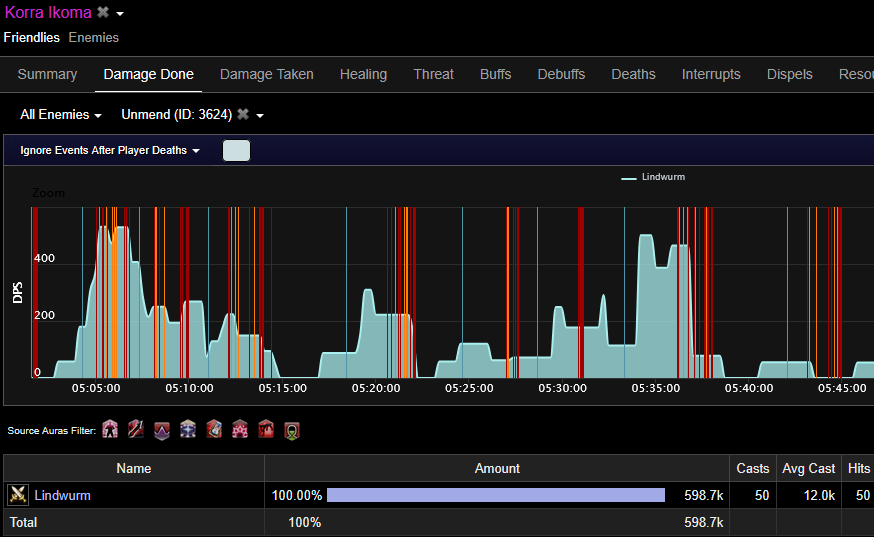Screen dimensions: 874x537
Task: Open the Healing tab
Action: tap(363, 74)
